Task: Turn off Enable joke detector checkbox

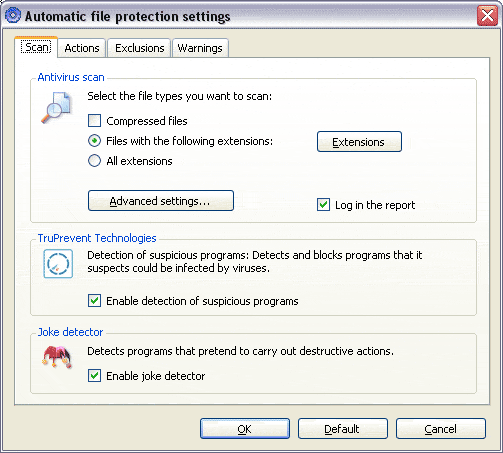Action: tap(94, 376)
